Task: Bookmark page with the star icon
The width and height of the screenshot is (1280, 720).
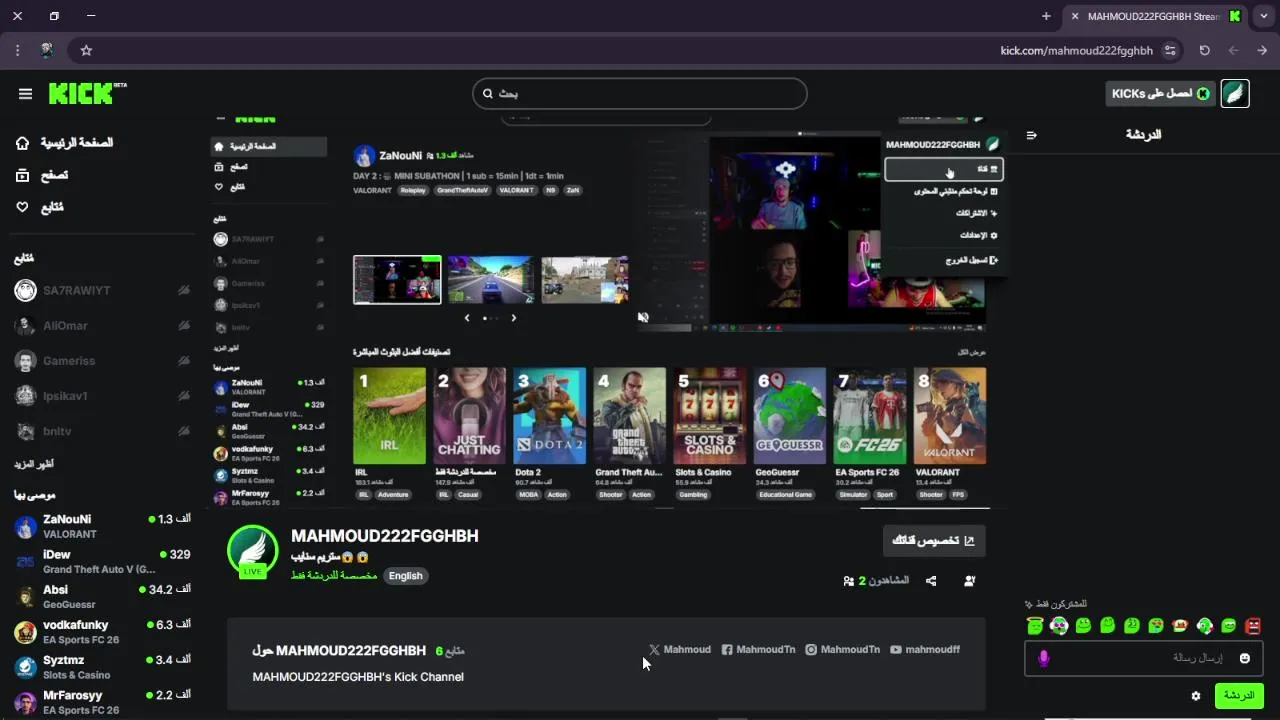Action: [86, 50]
